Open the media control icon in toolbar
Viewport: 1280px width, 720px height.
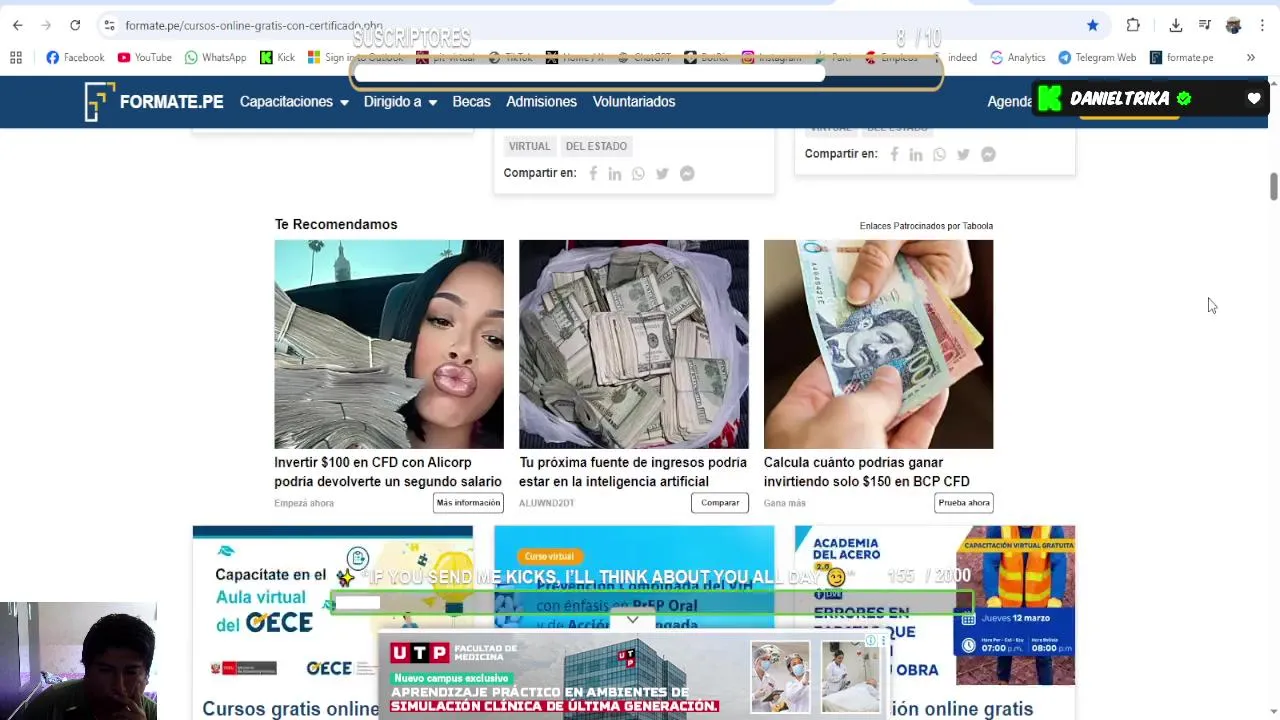tap(1205, 25)
